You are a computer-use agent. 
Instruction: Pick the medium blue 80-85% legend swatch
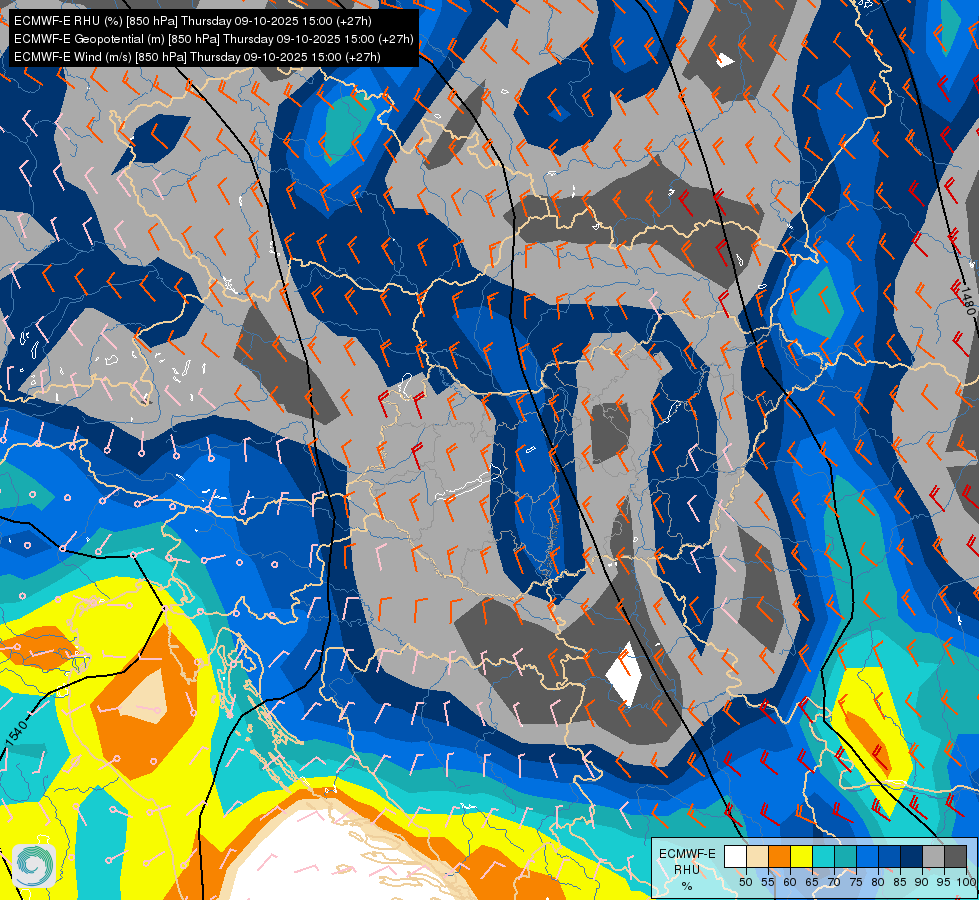889,856
